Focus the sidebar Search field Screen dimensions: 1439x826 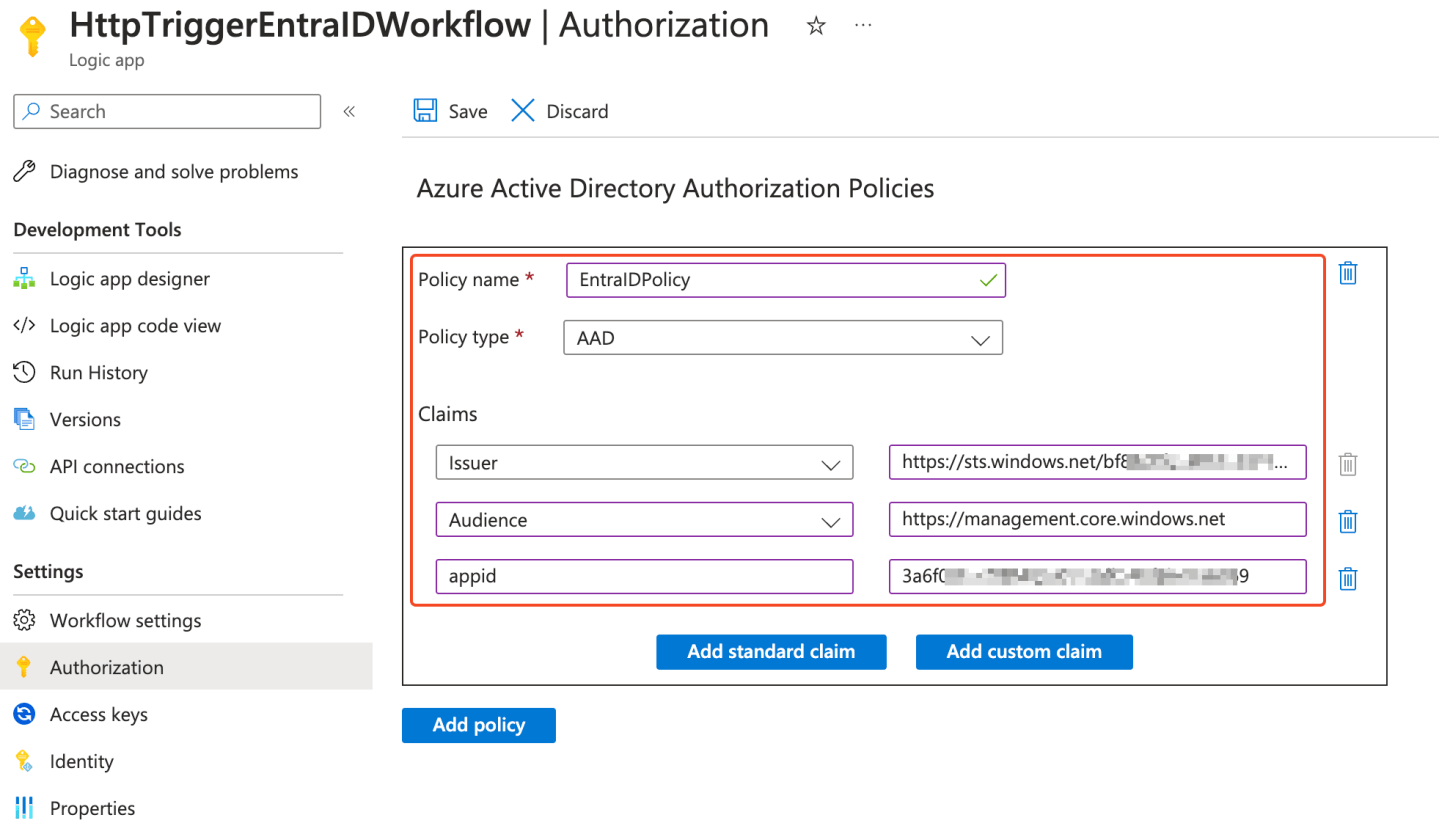click(x=167, y=111)
